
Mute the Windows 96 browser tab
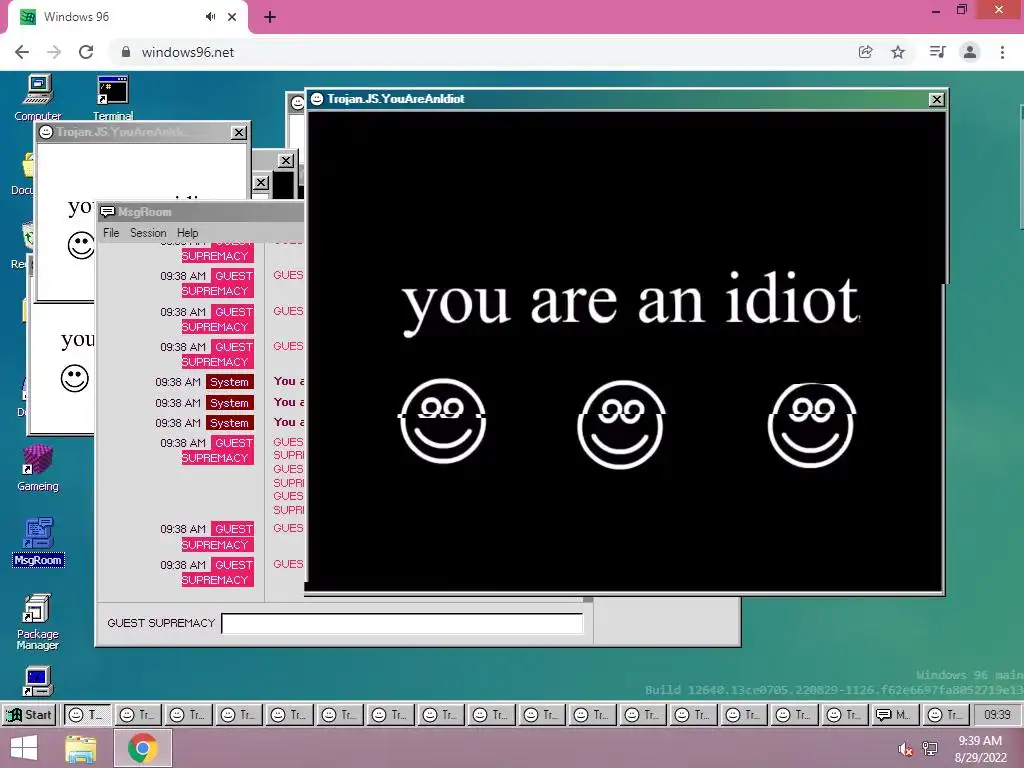(210, 17)
